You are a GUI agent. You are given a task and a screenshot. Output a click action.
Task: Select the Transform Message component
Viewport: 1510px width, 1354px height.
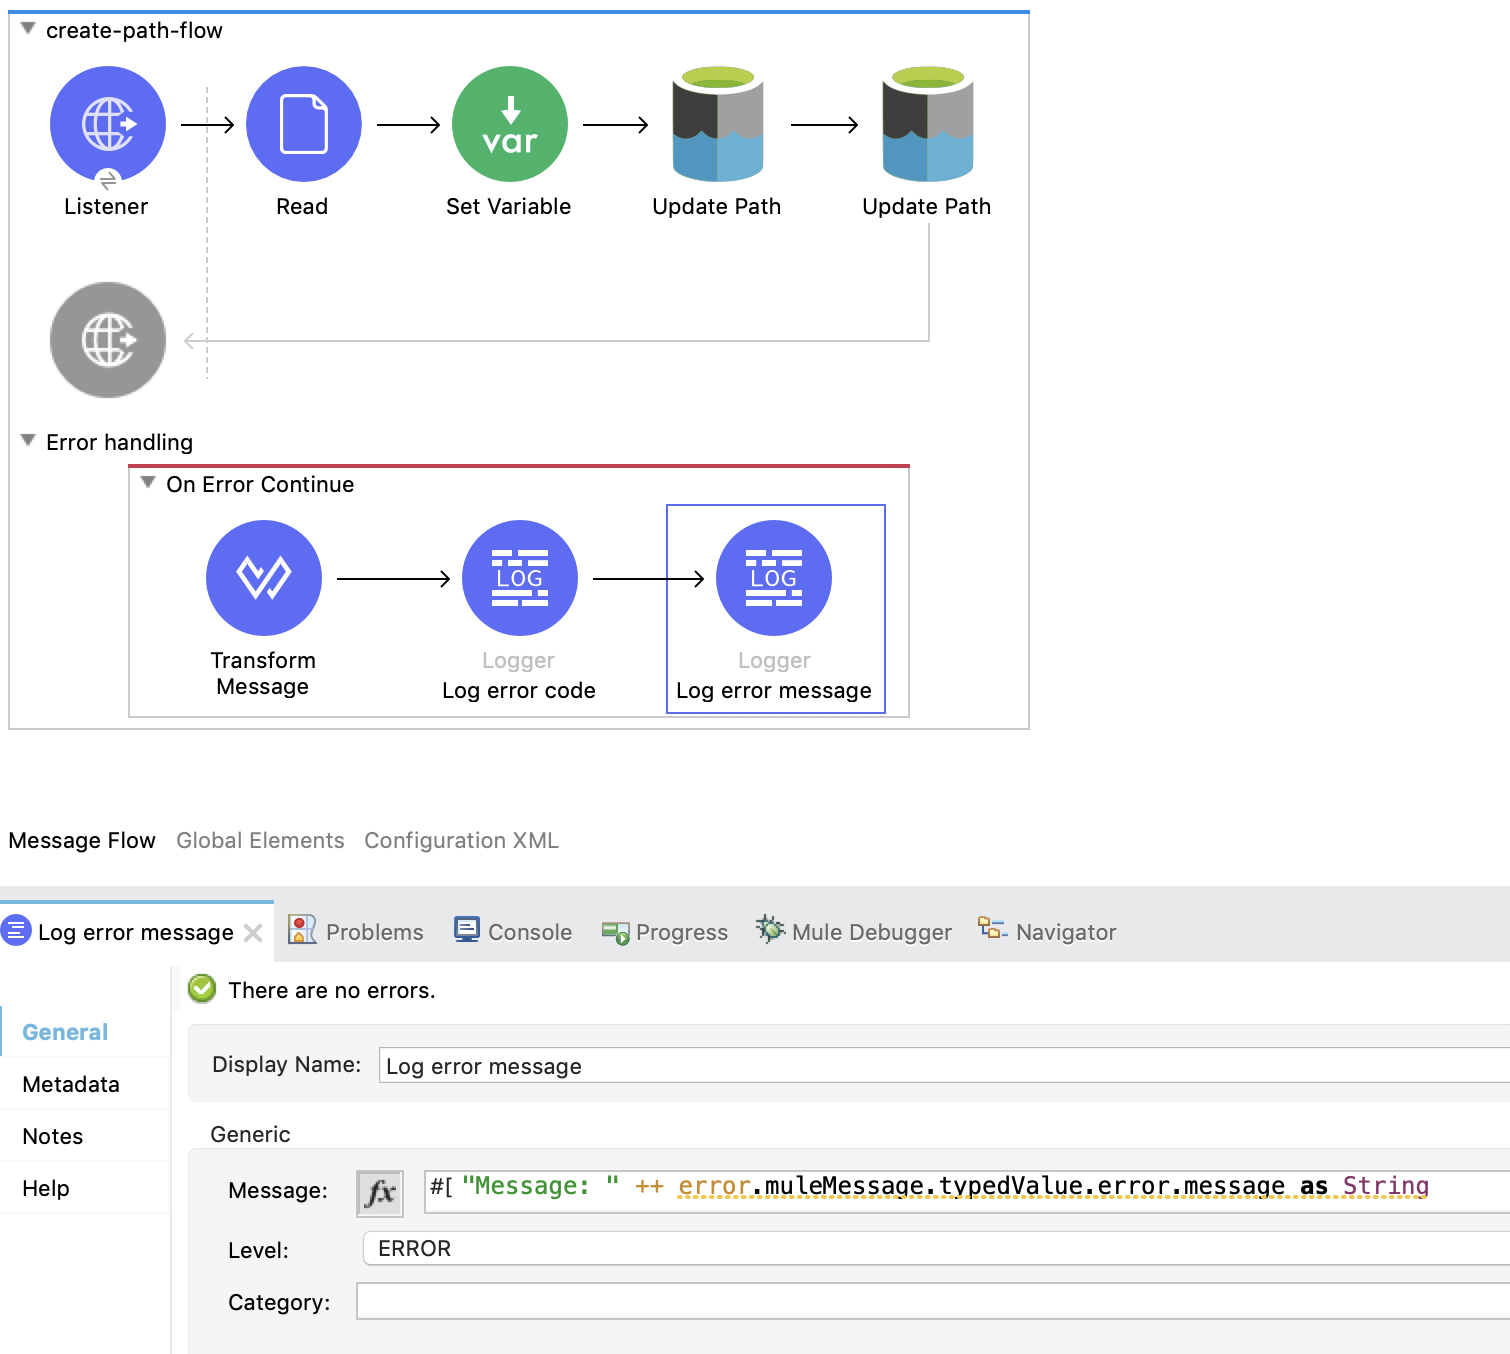pos(263,578)
